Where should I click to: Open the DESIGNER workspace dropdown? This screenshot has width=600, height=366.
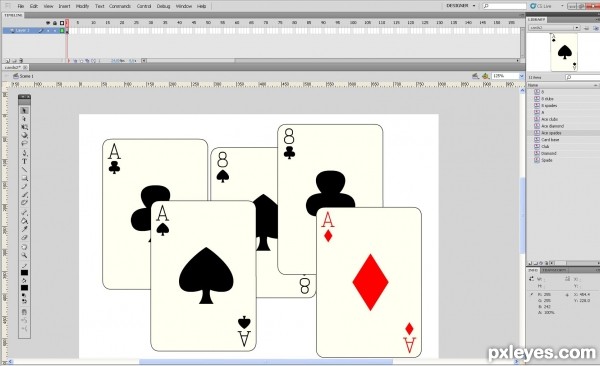pyautogui.click(x=461, y=6)
